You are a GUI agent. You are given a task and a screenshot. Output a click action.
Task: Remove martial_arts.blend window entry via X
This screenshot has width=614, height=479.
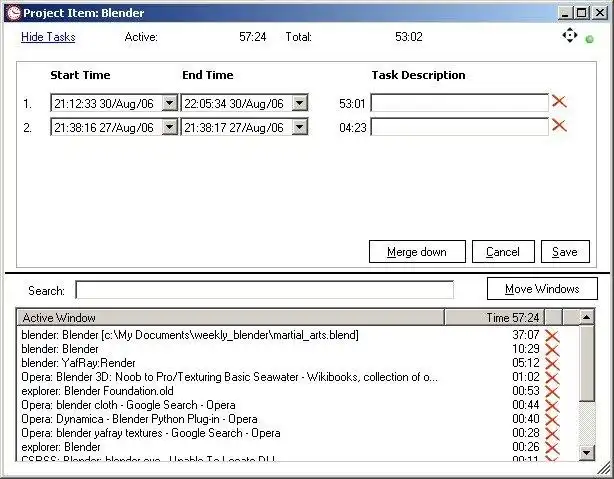click(x=552, y=336)
